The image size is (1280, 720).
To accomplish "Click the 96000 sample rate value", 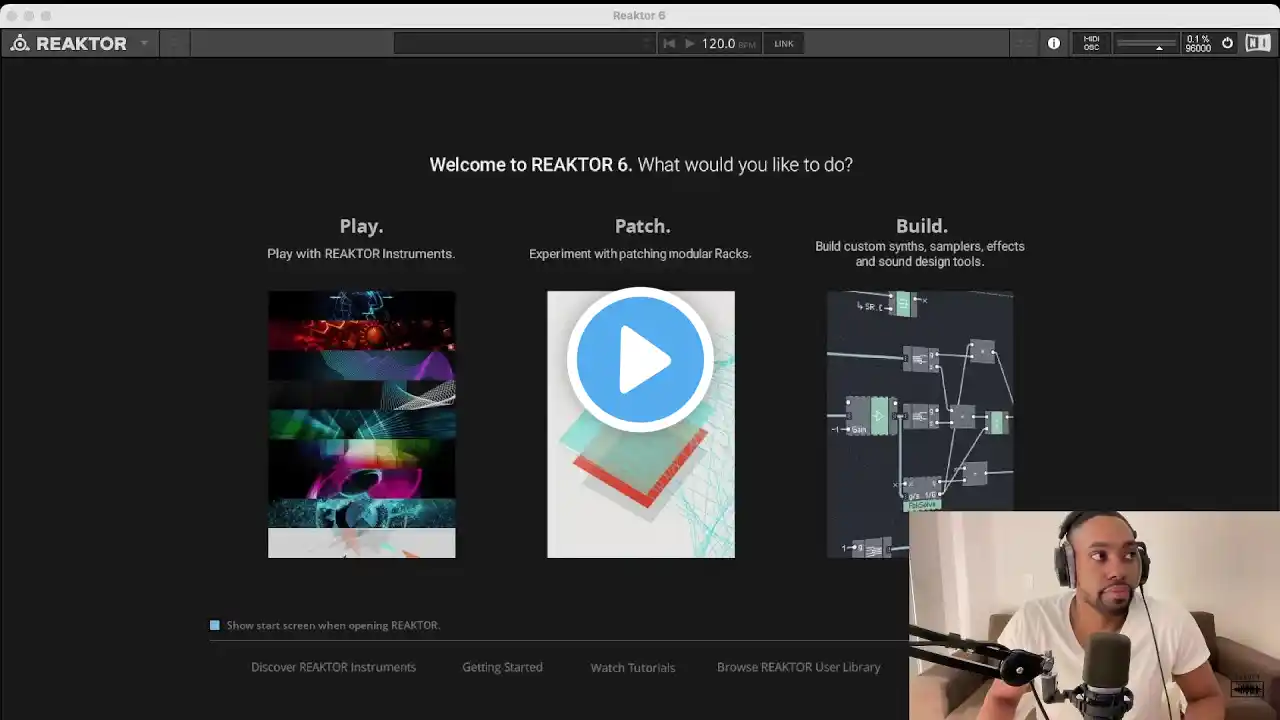I will (1198, 48).
